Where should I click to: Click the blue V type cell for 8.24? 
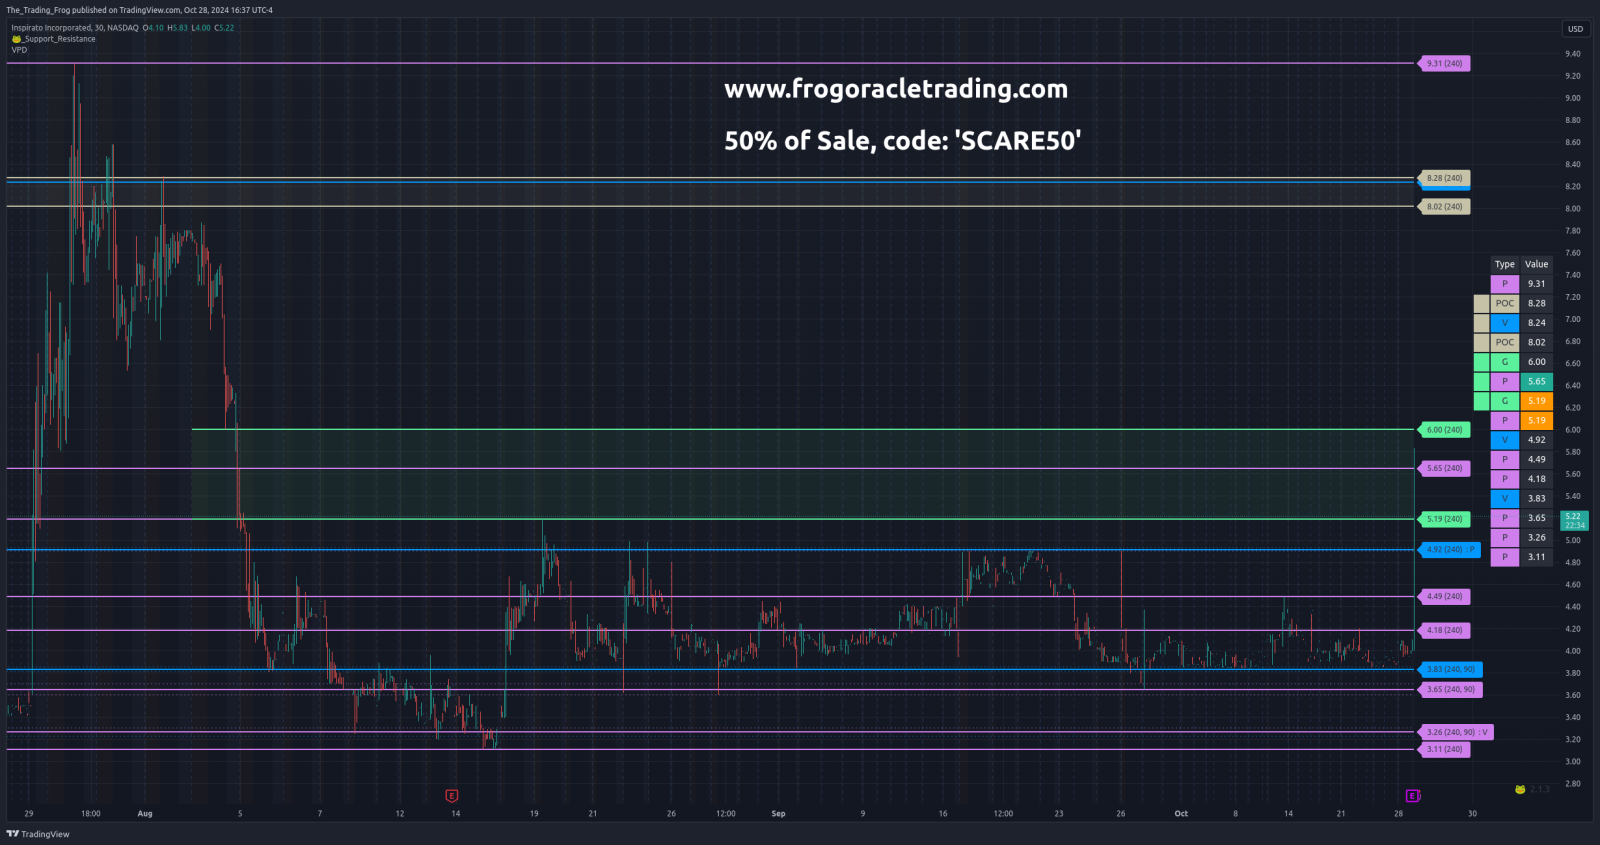pos(1505,323)
